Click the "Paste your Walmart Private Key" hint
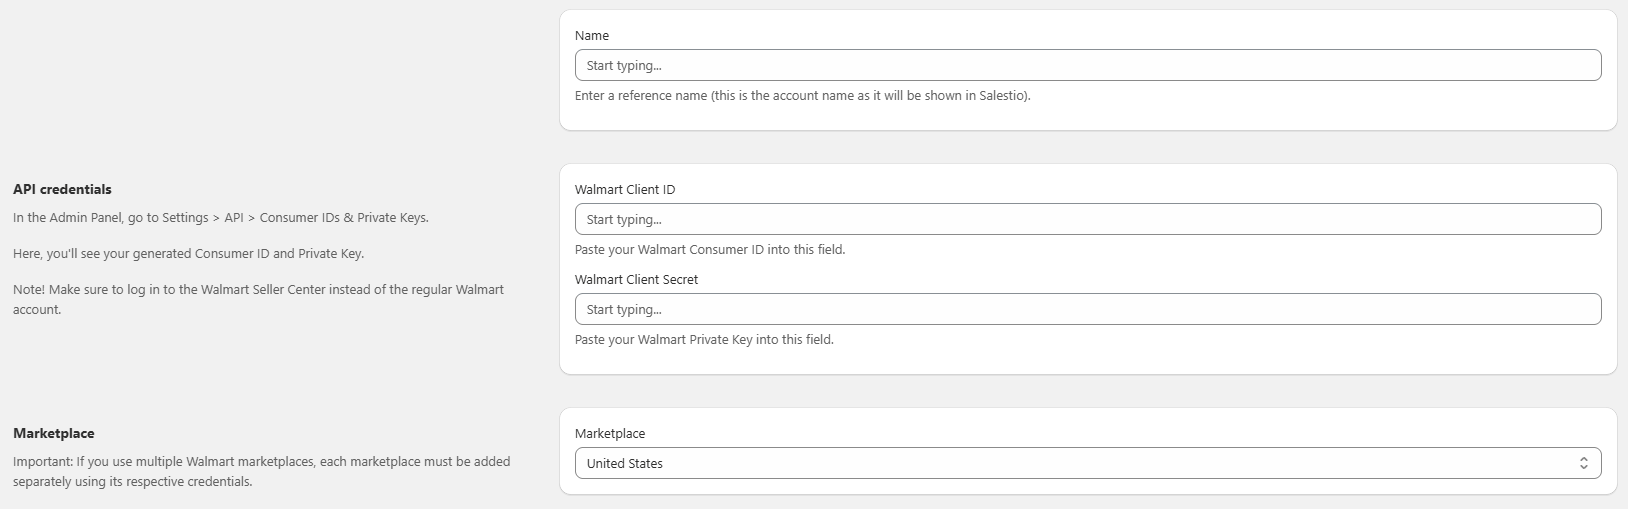The image size is (1628, 509). click(x=704, y=340)
